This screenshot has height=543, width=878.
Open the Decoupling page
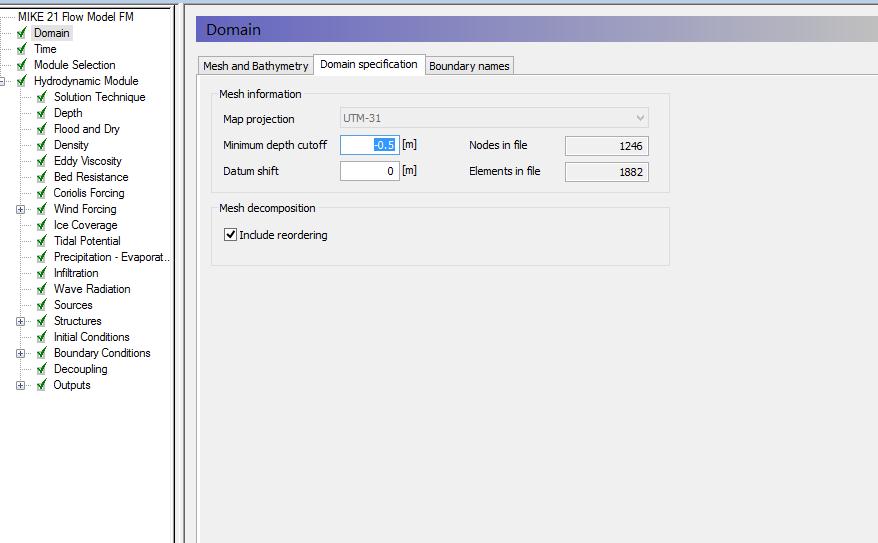coord(81,369)
